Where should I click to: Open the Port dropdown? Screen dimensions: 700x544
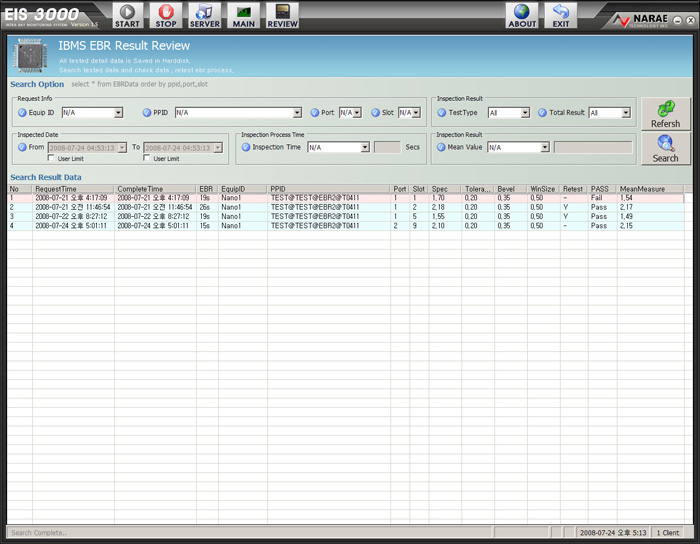point(357,113)
